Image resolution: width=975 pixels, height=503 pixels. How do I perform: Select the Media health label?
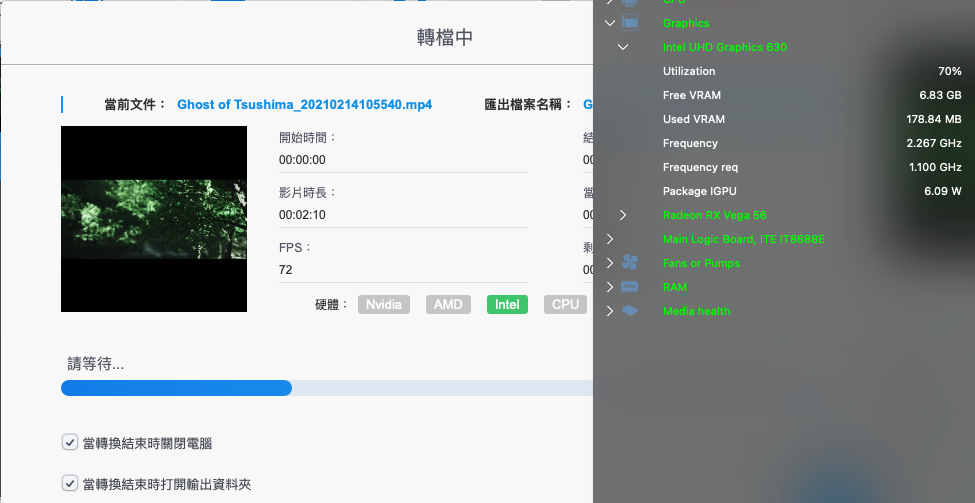pos(696,311)
